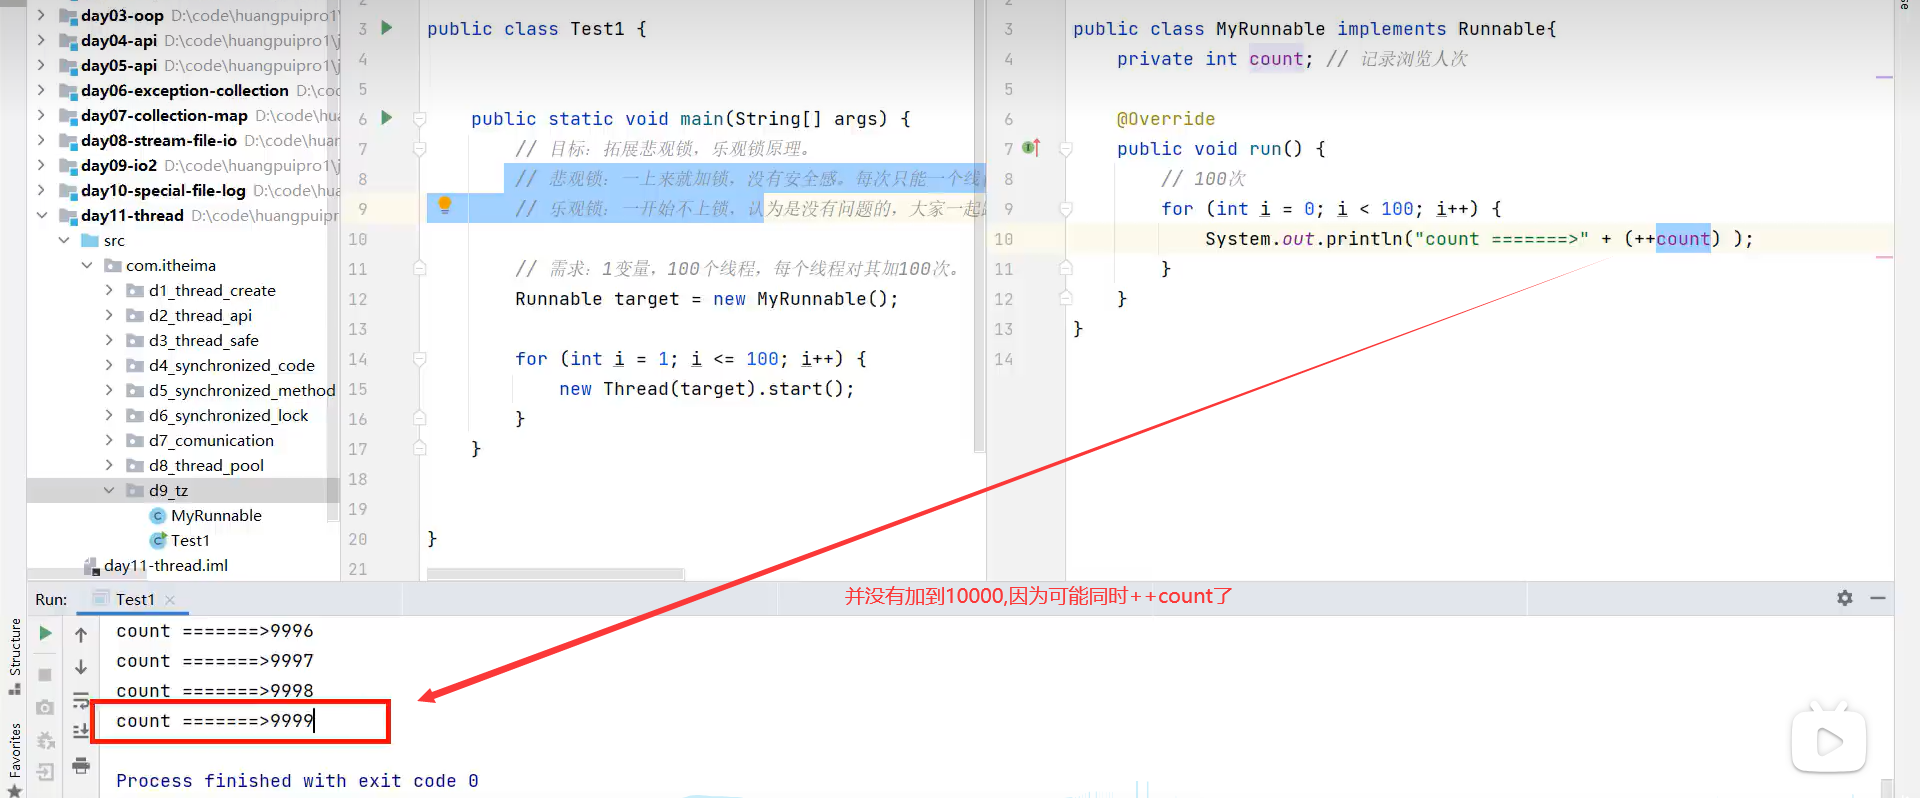This screenshot has height=798, width=1920.
Task: Open Run panel settings gear
Action: [x=1845, y=598]
